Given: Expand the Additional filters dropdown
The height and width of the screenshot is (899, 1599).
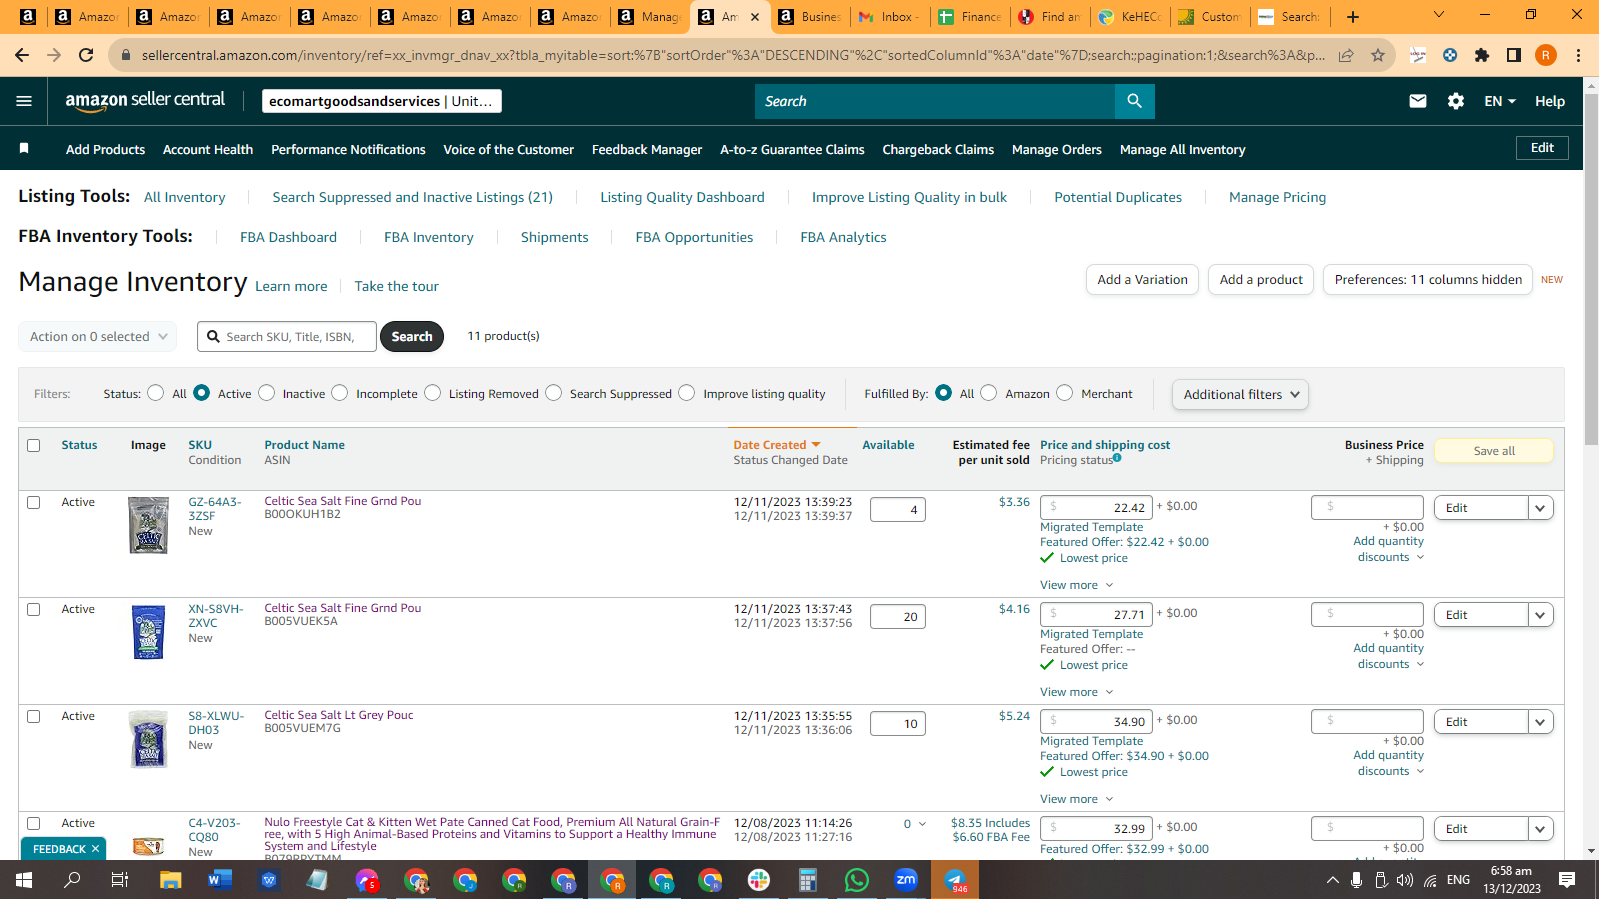Looking at the screenshot, I should tap(1240, 394).
